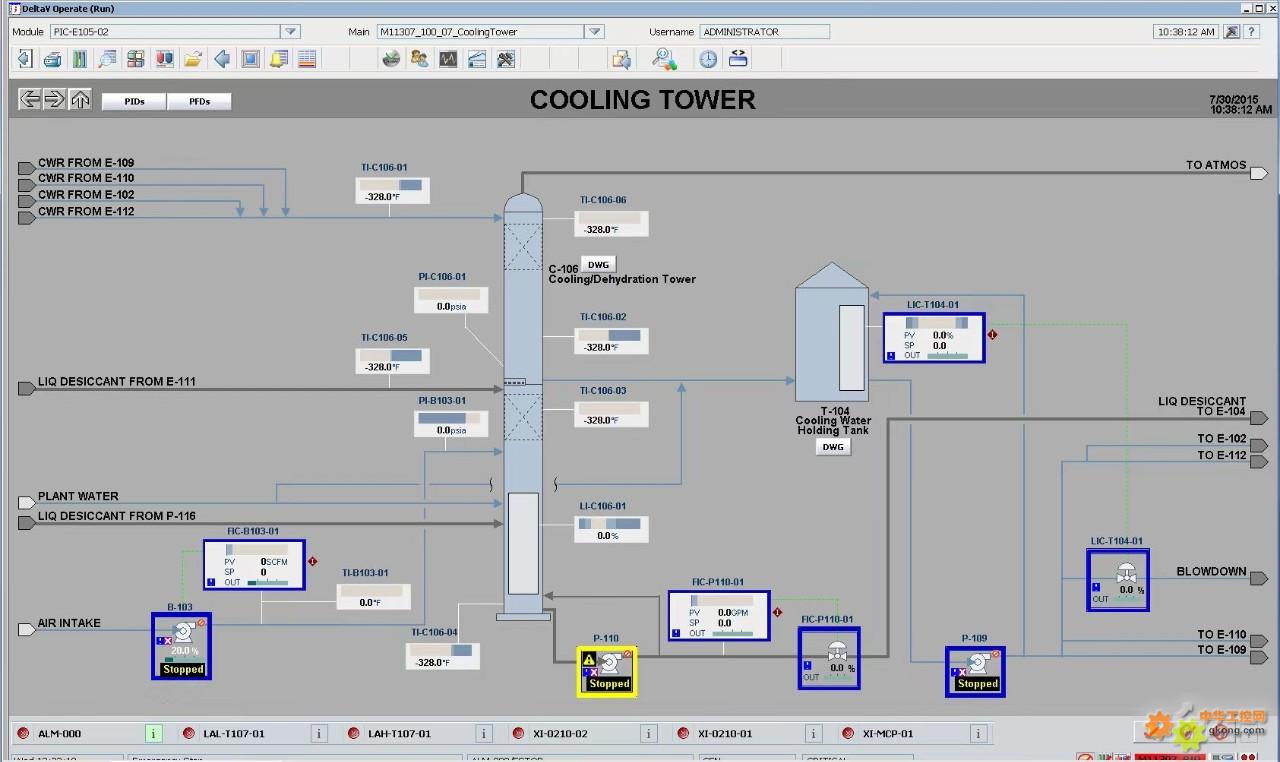Click the alarm bell toolbar icon
The width and height of the screenshot is (1280, 762).
pos(279,59)
